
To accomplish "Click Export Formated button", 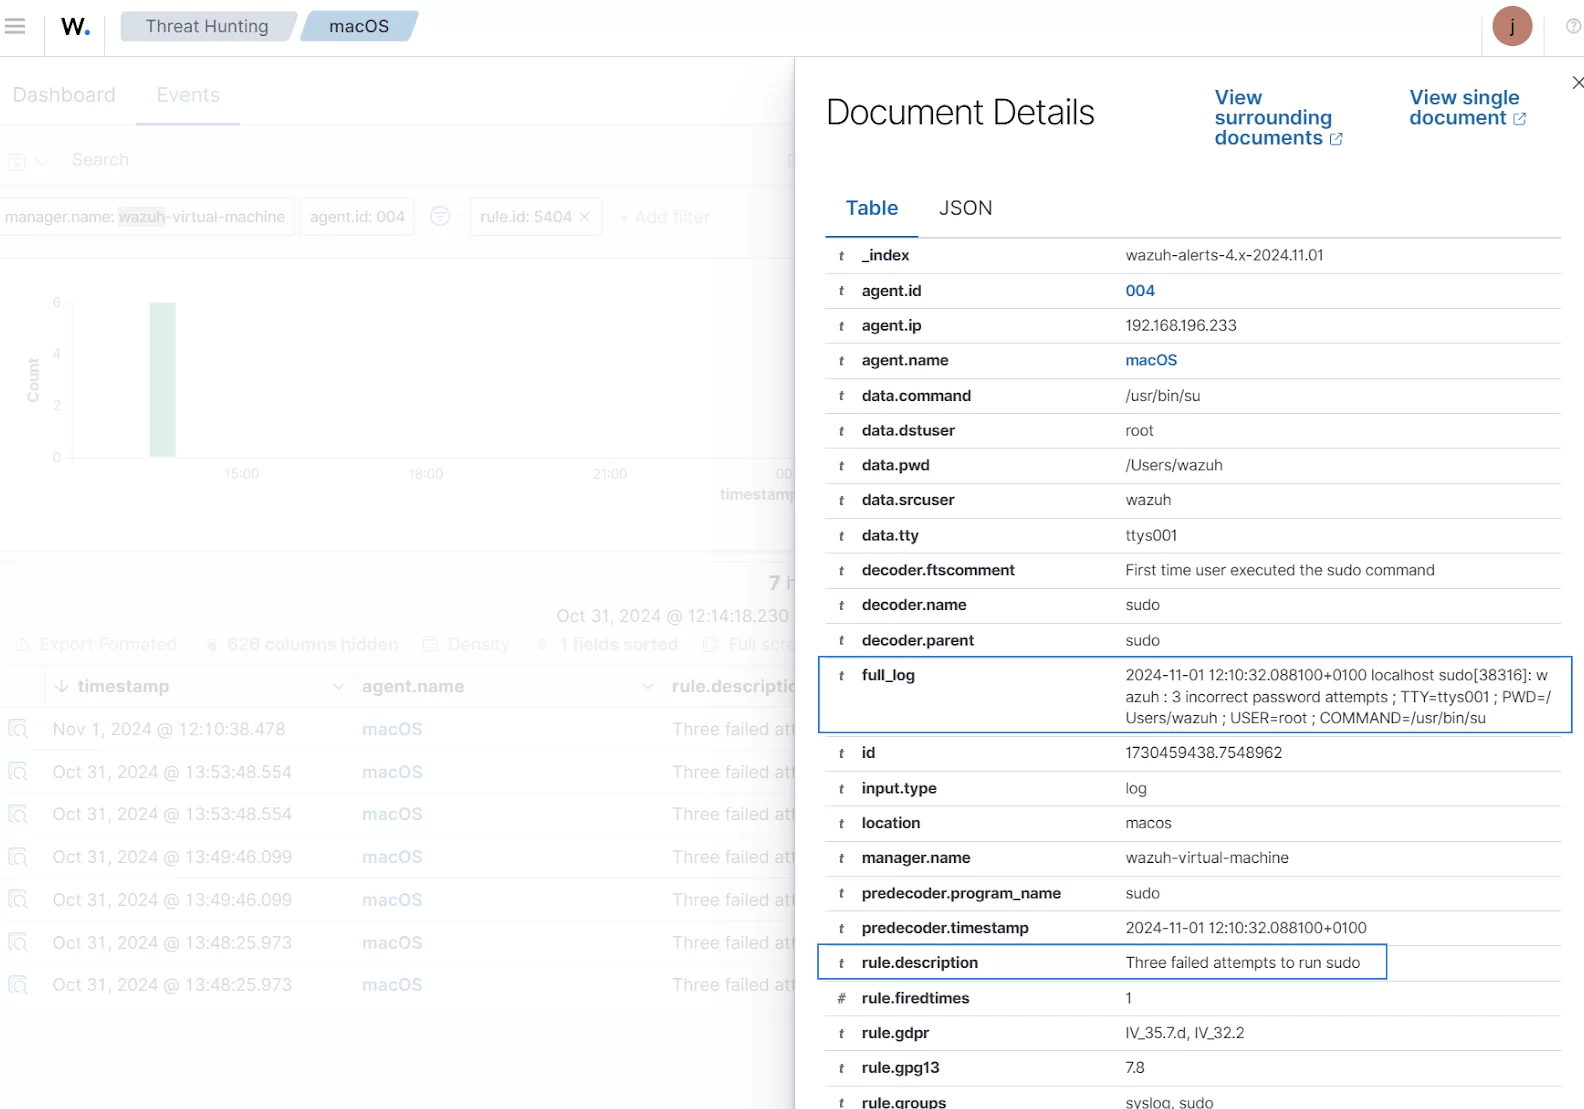I will click(x=97, y=644).
